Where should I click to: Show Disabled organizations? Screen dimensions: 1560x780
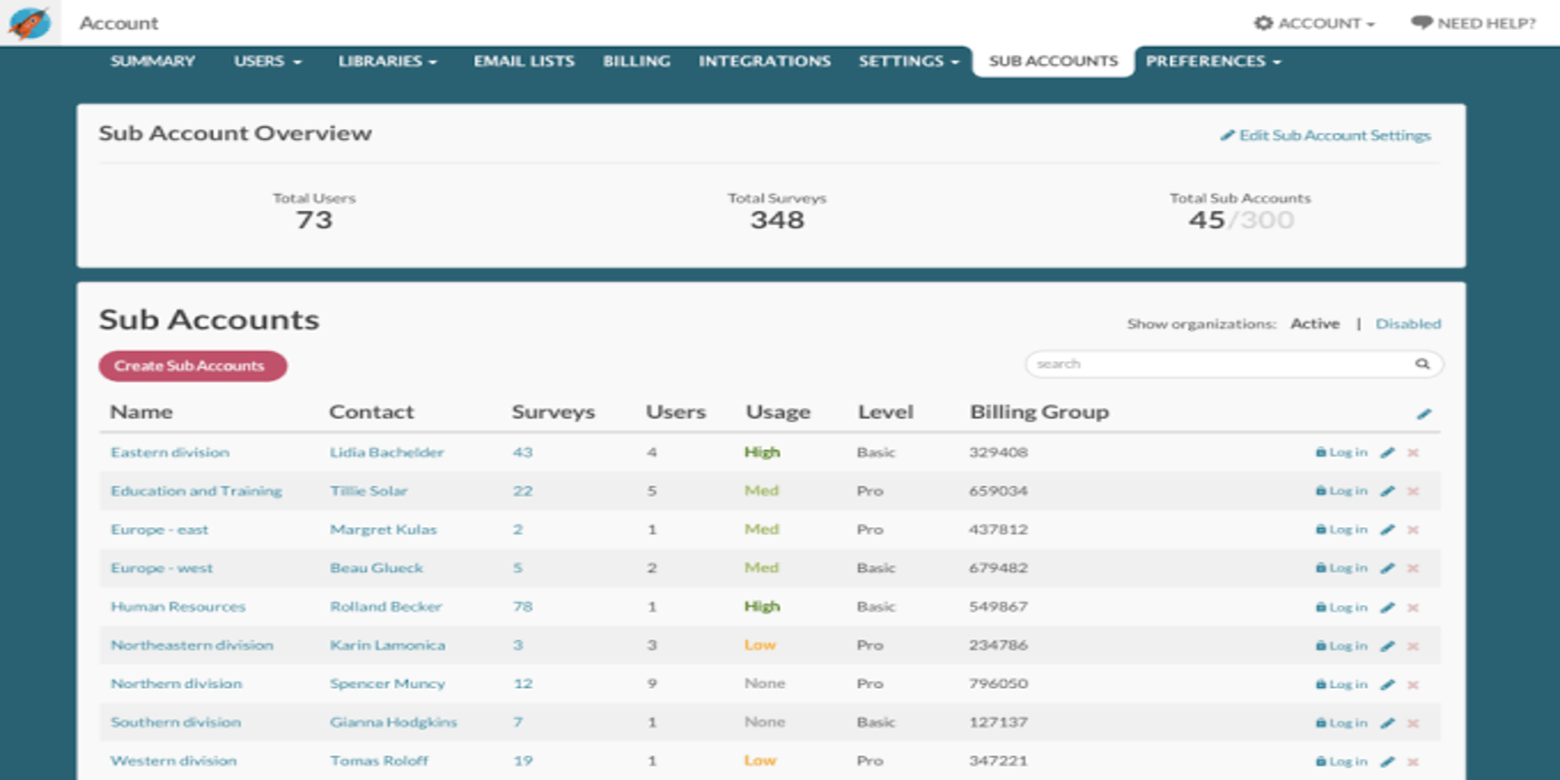pyautogui.click(x=1408, y=324)
